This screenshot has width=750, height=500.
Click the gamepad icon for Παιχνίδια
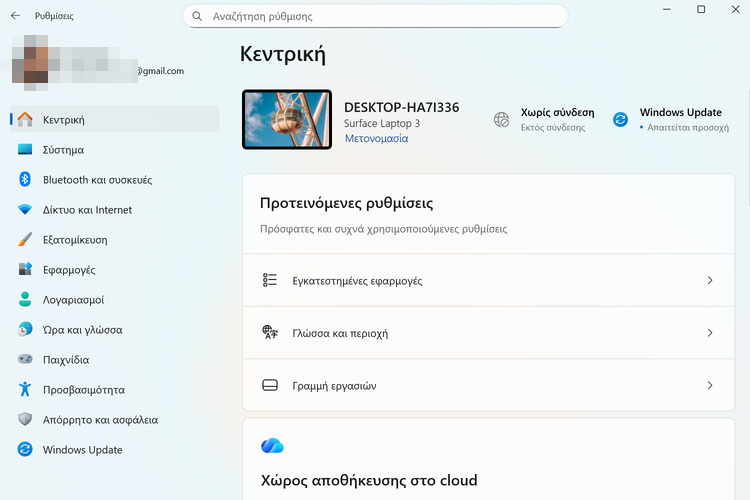pos(25,360)
